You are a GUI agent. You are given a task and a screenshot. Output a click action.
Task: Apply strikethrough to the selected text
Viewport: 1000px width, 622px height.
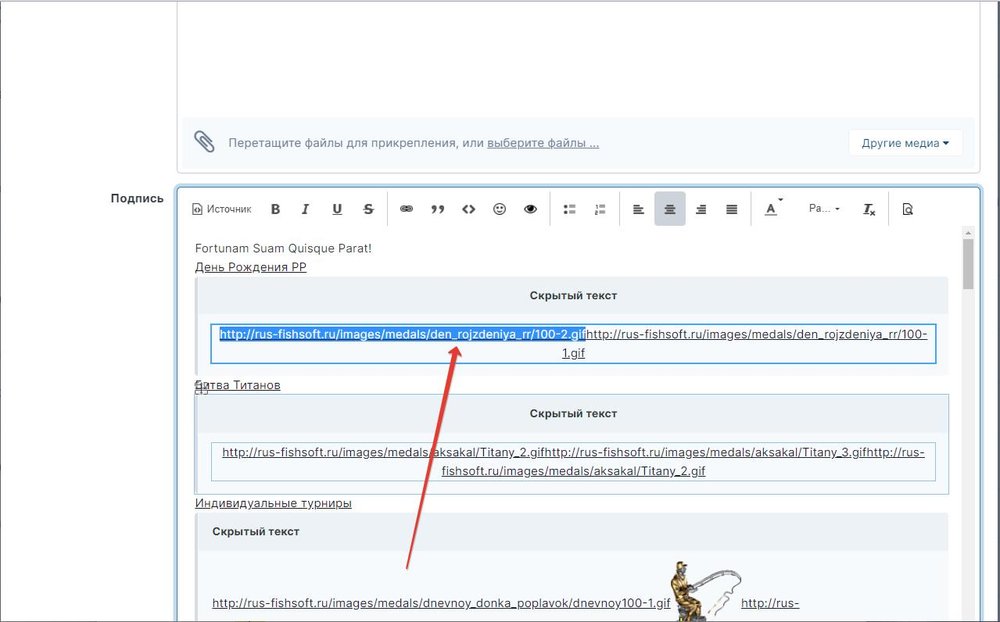tap(368, 209)
